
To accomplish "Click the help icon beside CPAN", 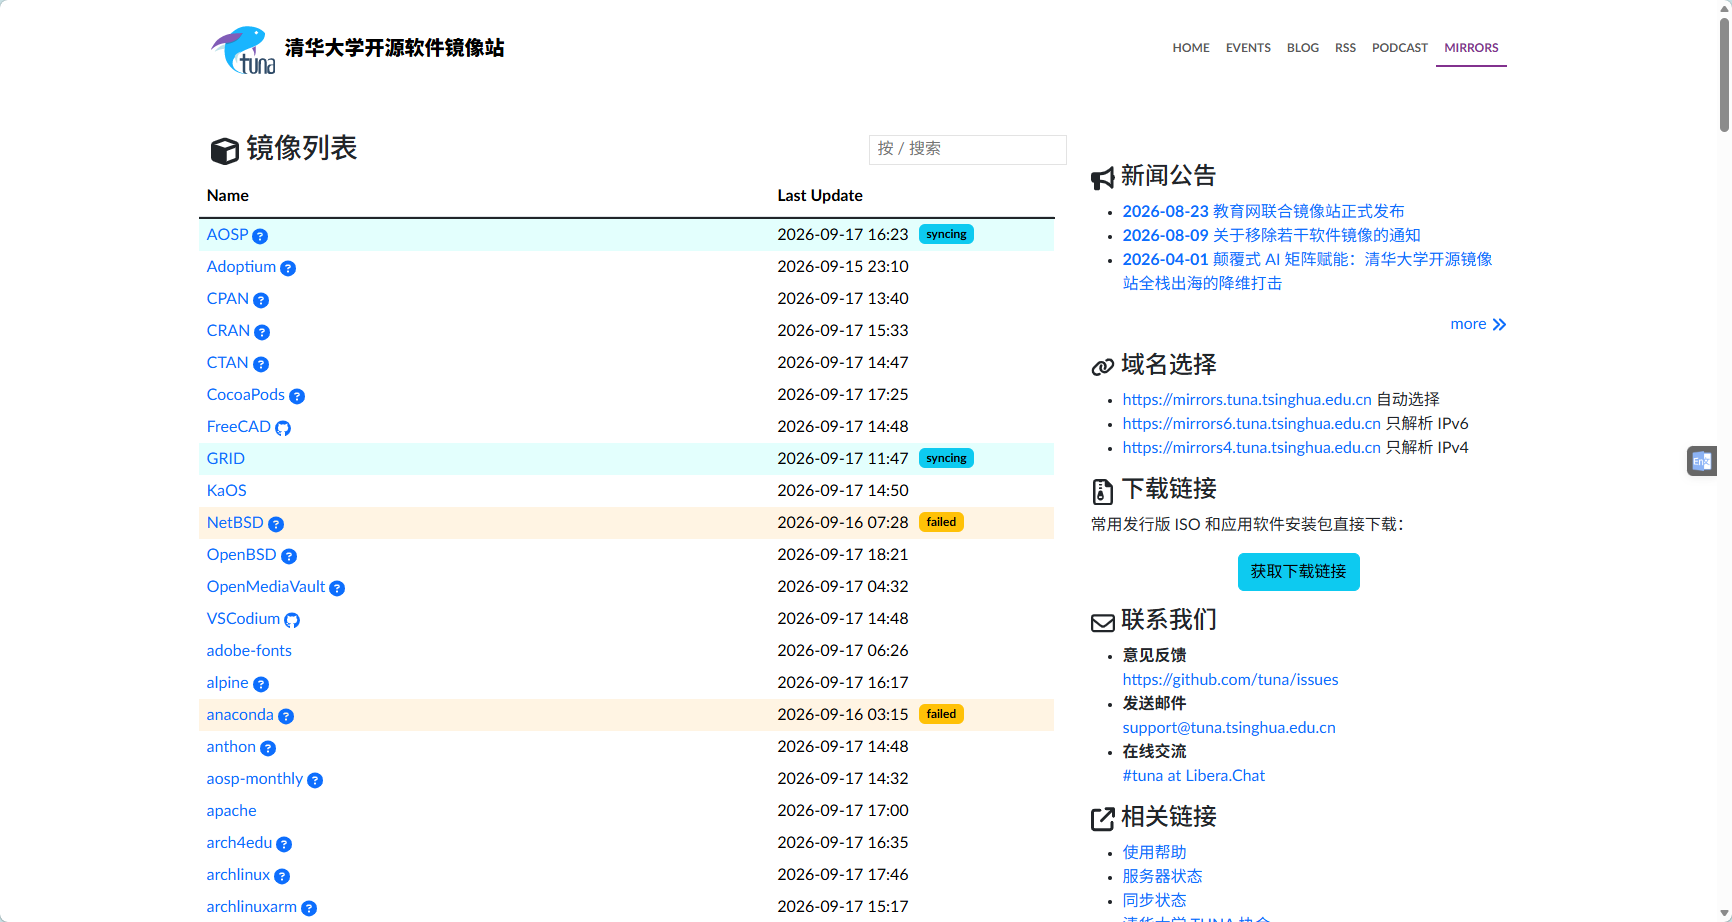I will click(261, 300).
